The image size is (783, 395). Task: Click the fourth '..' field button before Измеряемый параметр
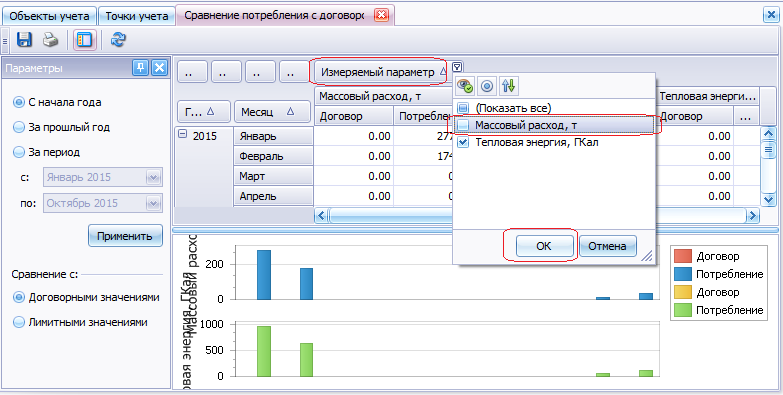click(x=294, y=72)
